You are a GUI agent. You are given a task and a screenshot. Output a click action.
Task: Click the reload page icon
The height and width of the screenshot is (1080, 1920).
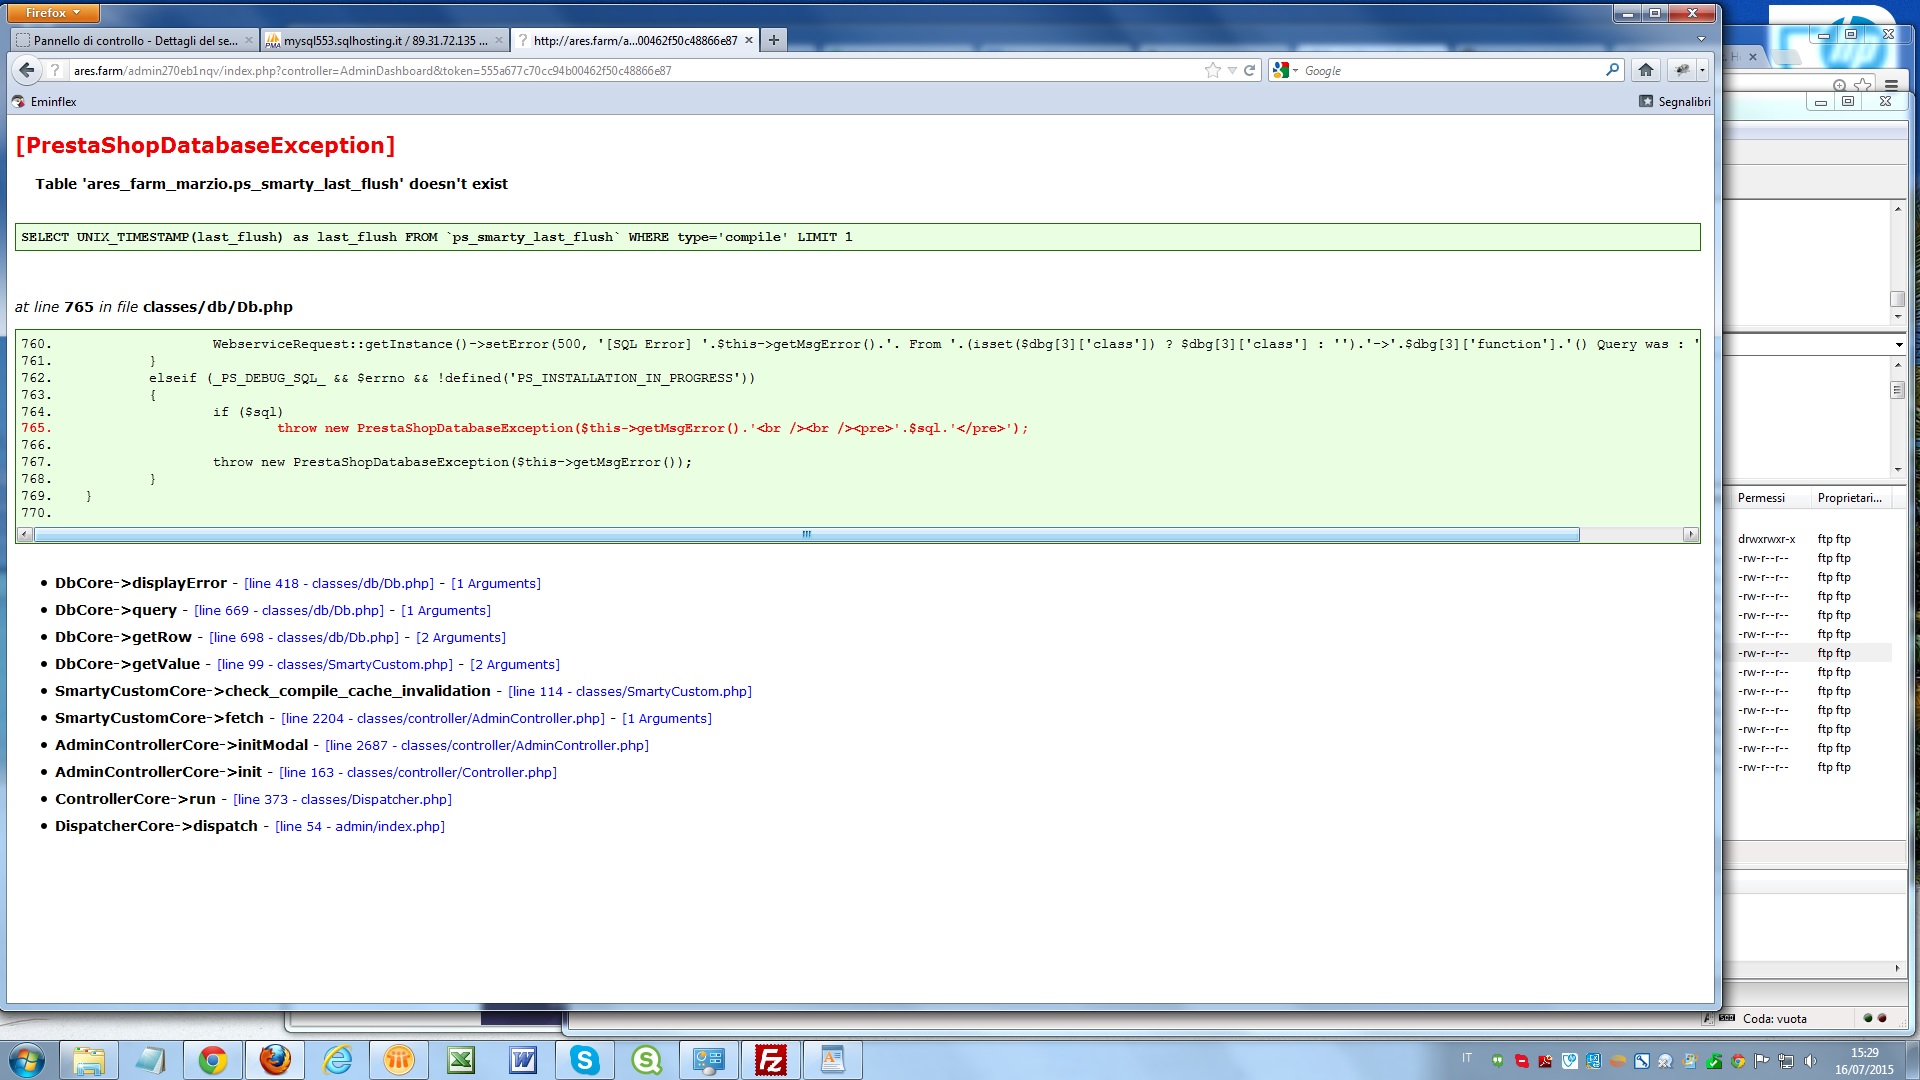tap(1249, 70)
